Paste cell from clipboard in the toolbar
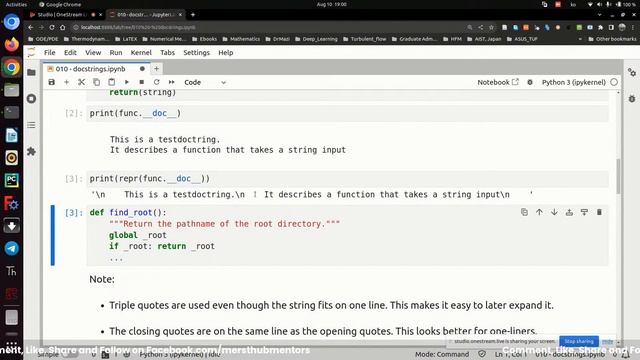 111,82
